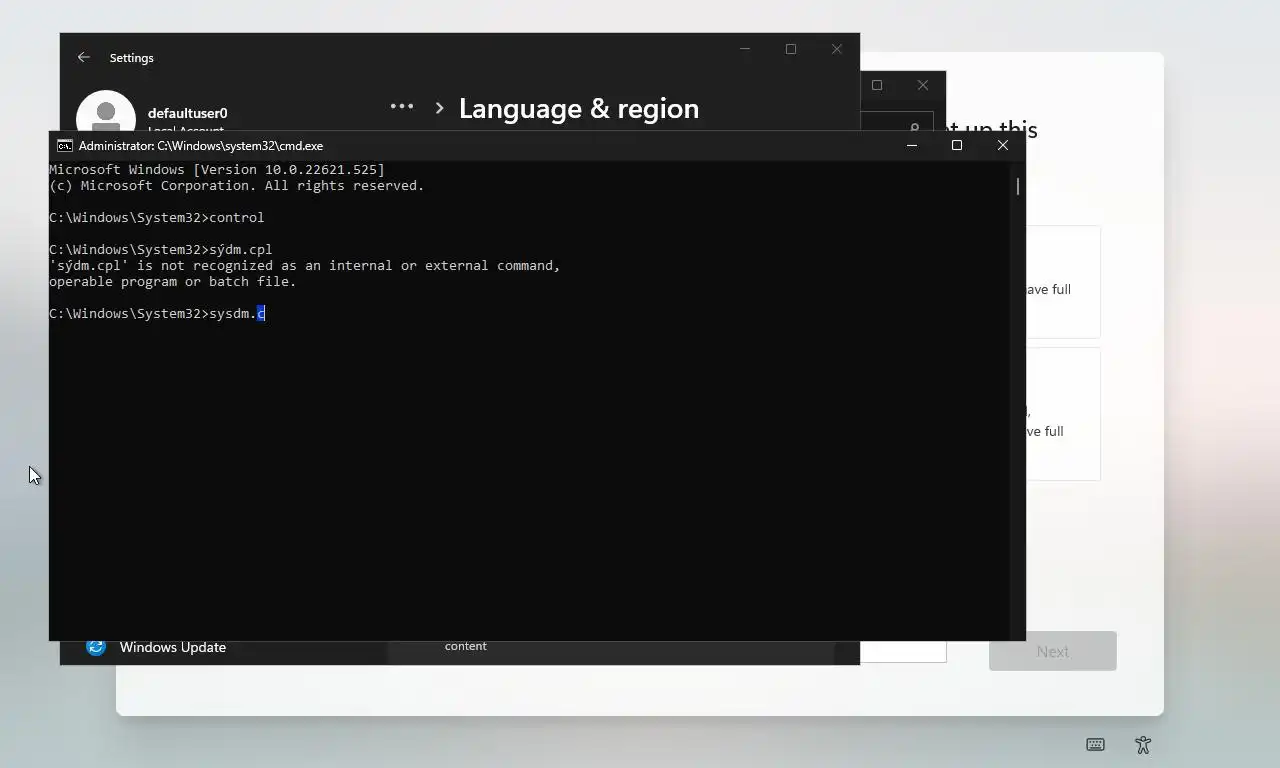1280x768 pixels.
Task: Click the Next button in setup
Action: 1053,651
